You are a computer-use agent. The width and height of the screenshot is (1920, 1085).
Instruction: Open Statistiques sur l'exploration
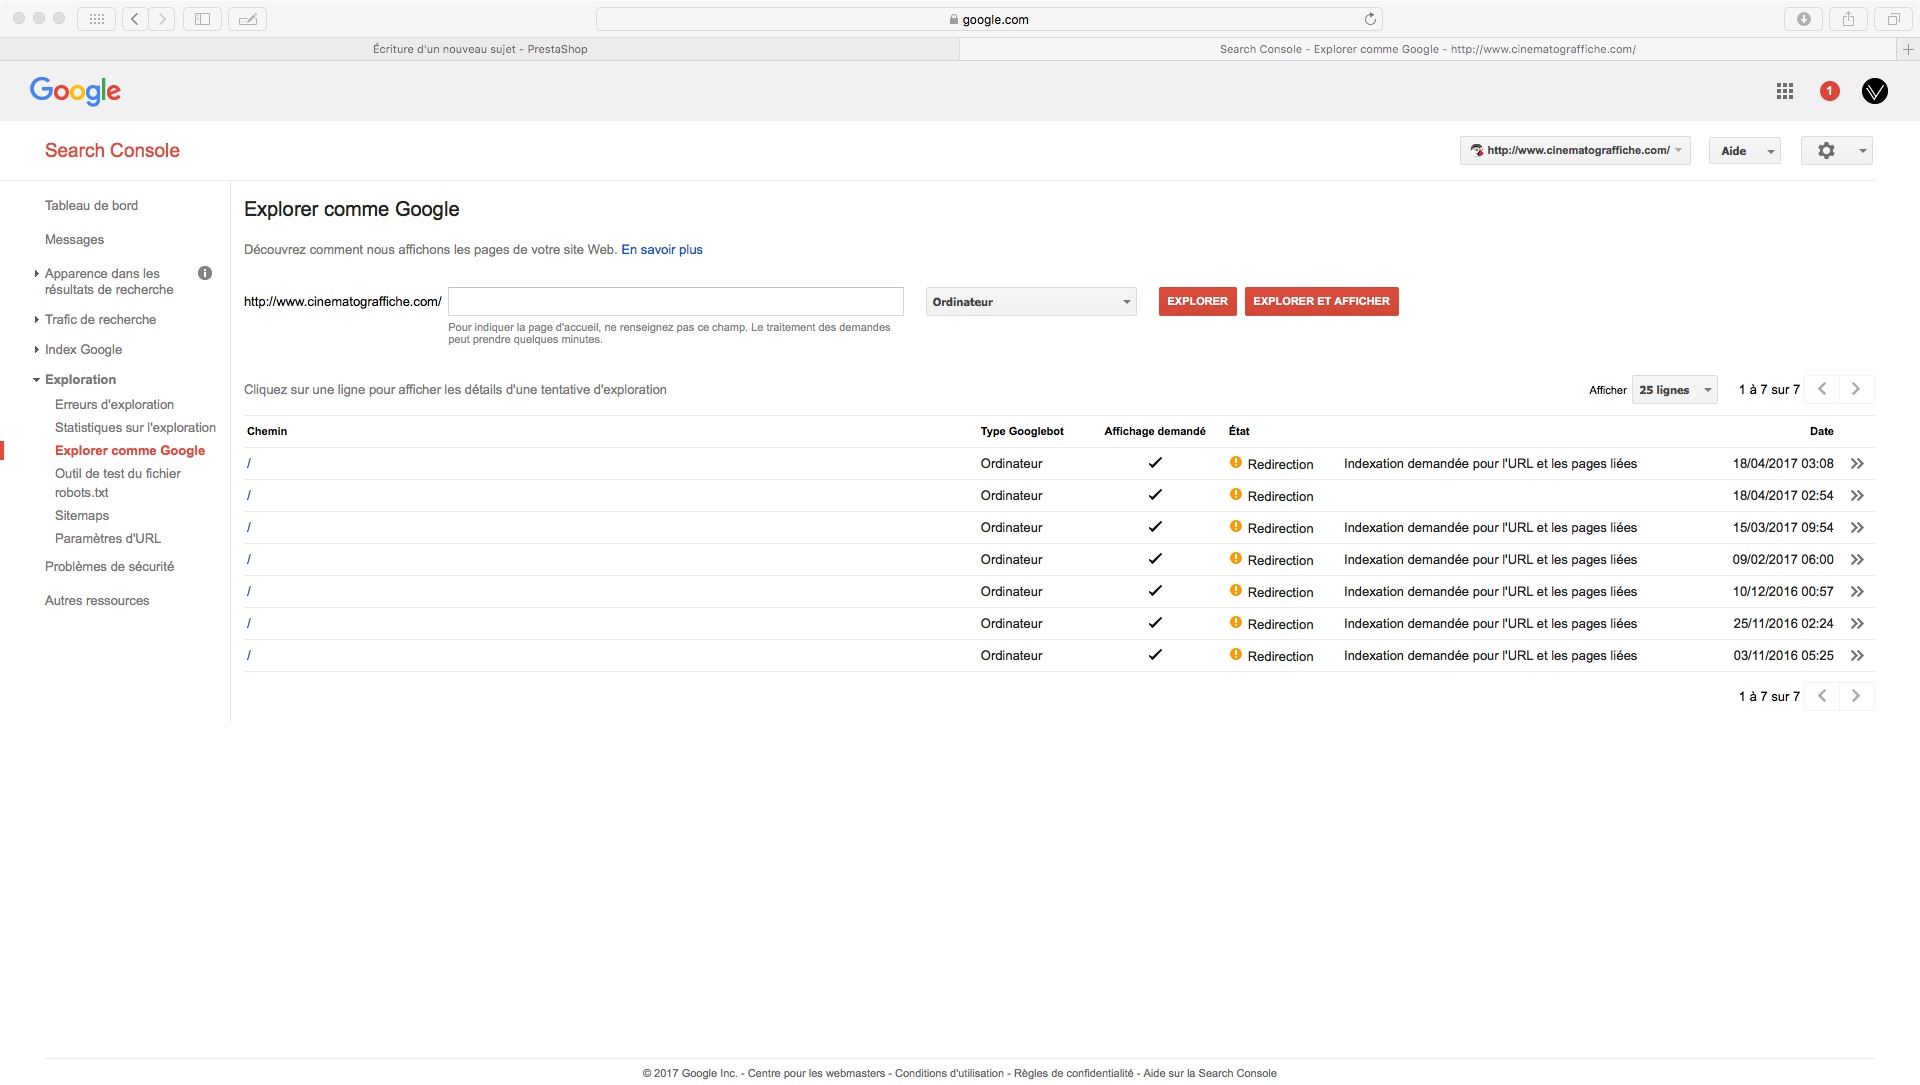(135, 428)
